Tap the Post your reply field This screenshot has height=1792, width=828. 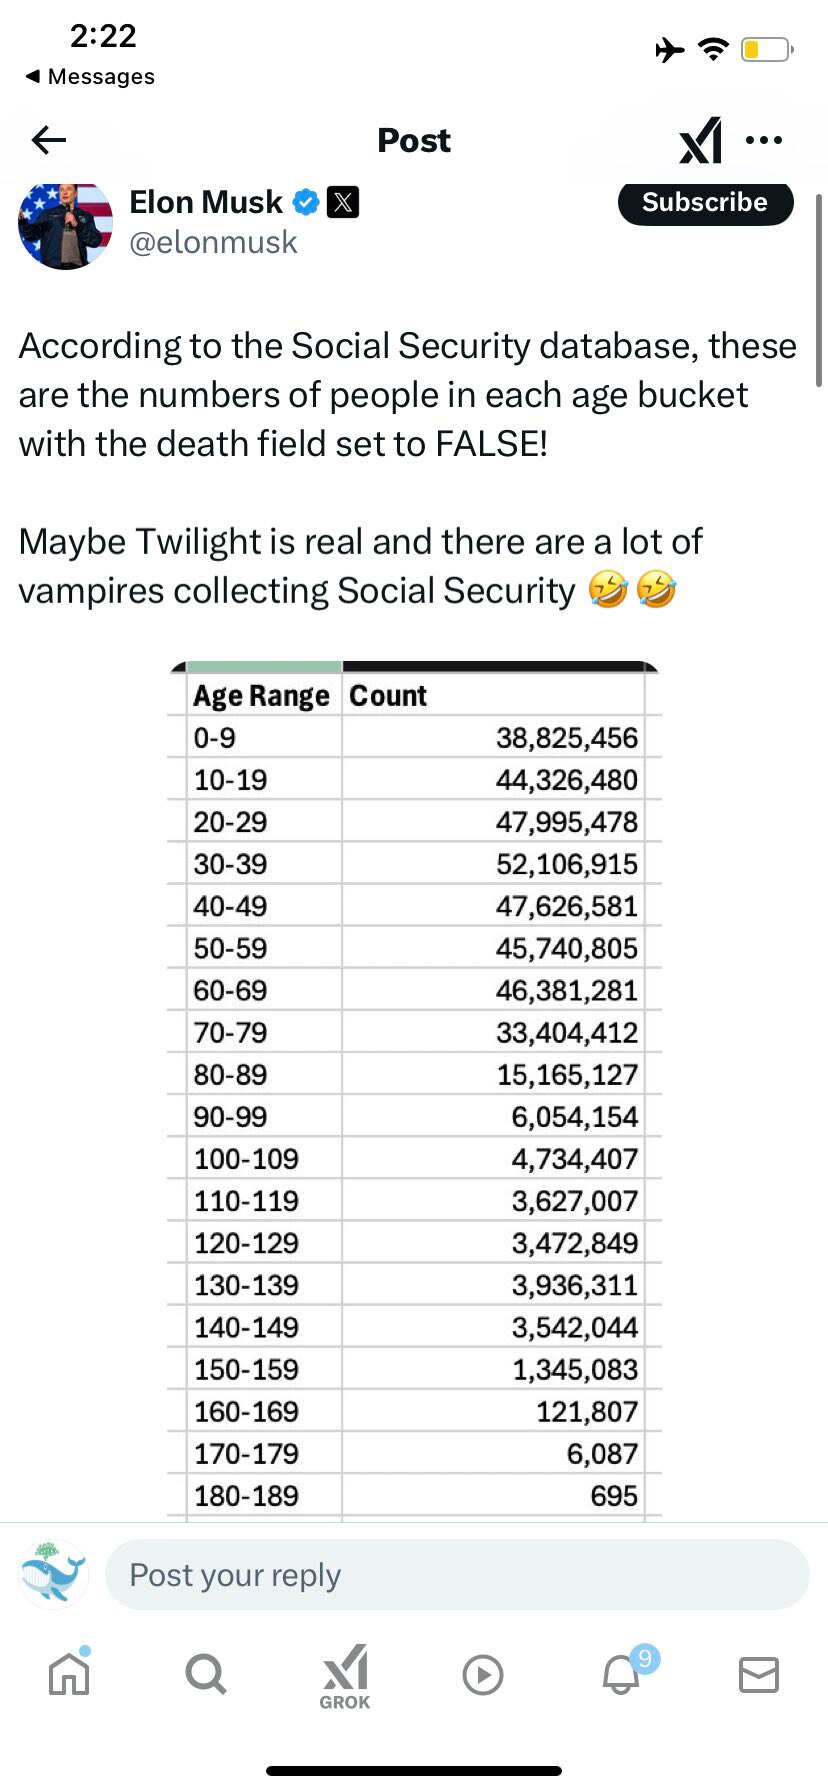pos(456,1575)
